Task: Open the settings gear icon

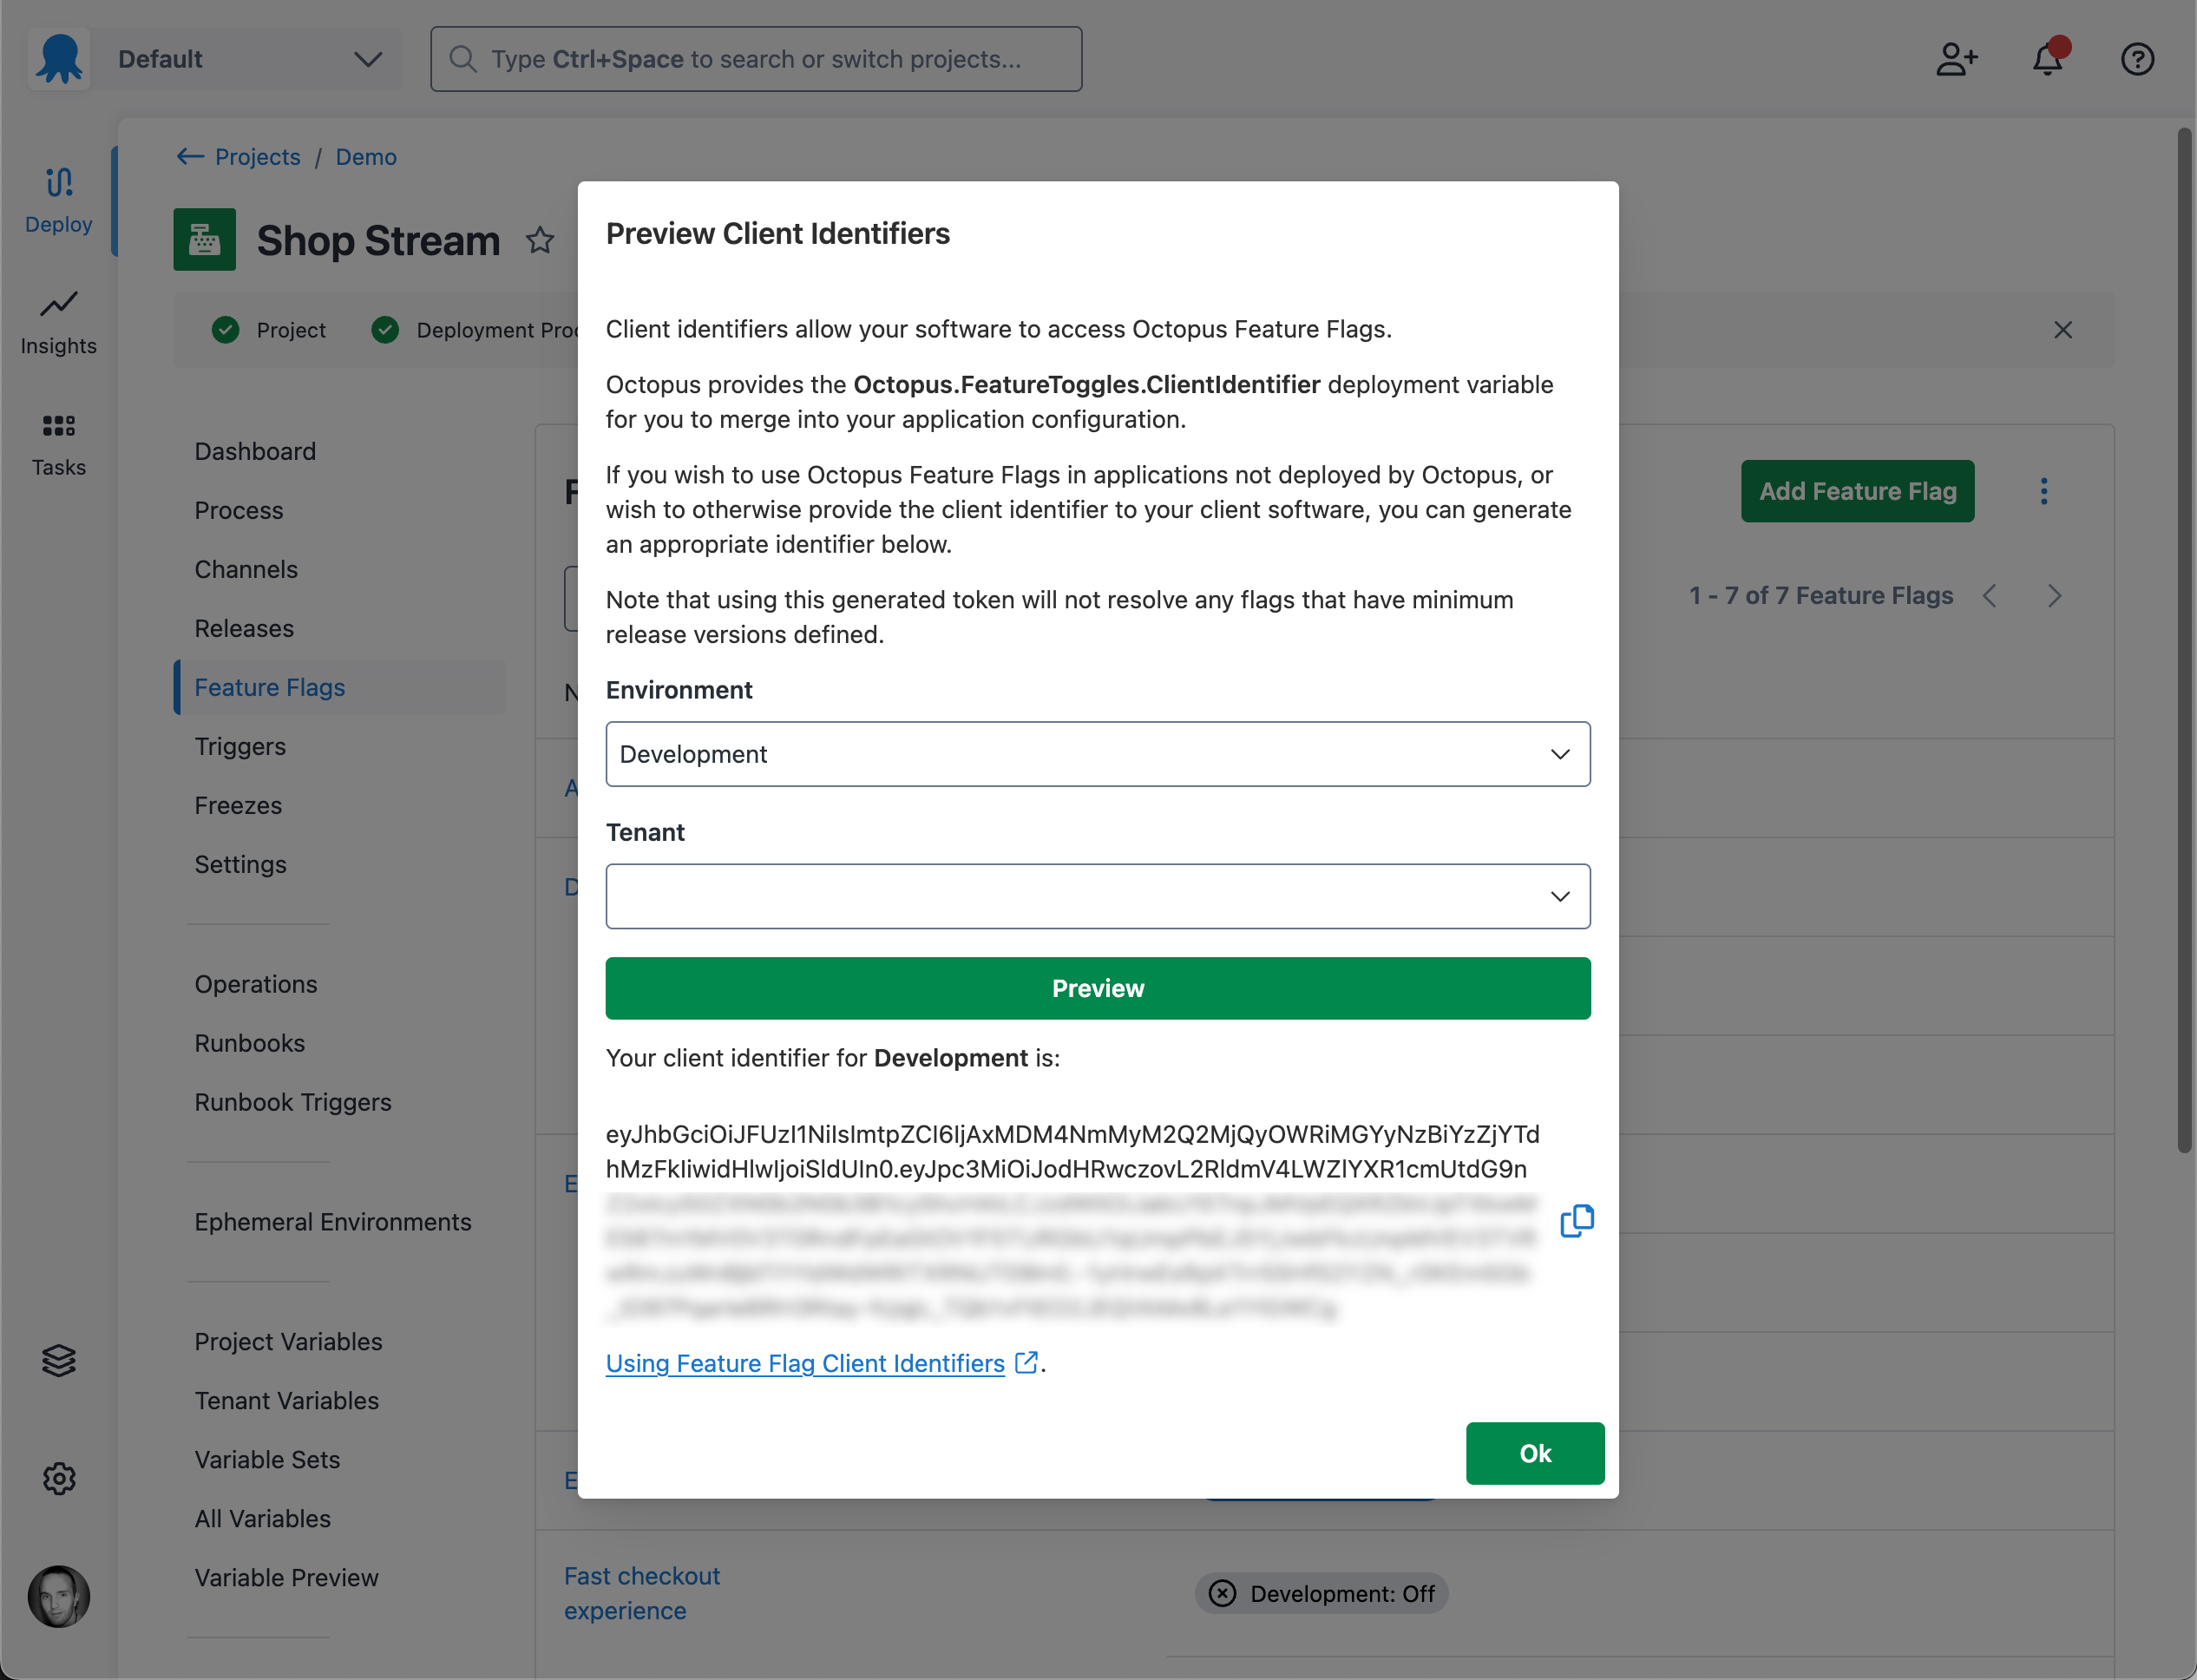Action: coord(59,1478)
